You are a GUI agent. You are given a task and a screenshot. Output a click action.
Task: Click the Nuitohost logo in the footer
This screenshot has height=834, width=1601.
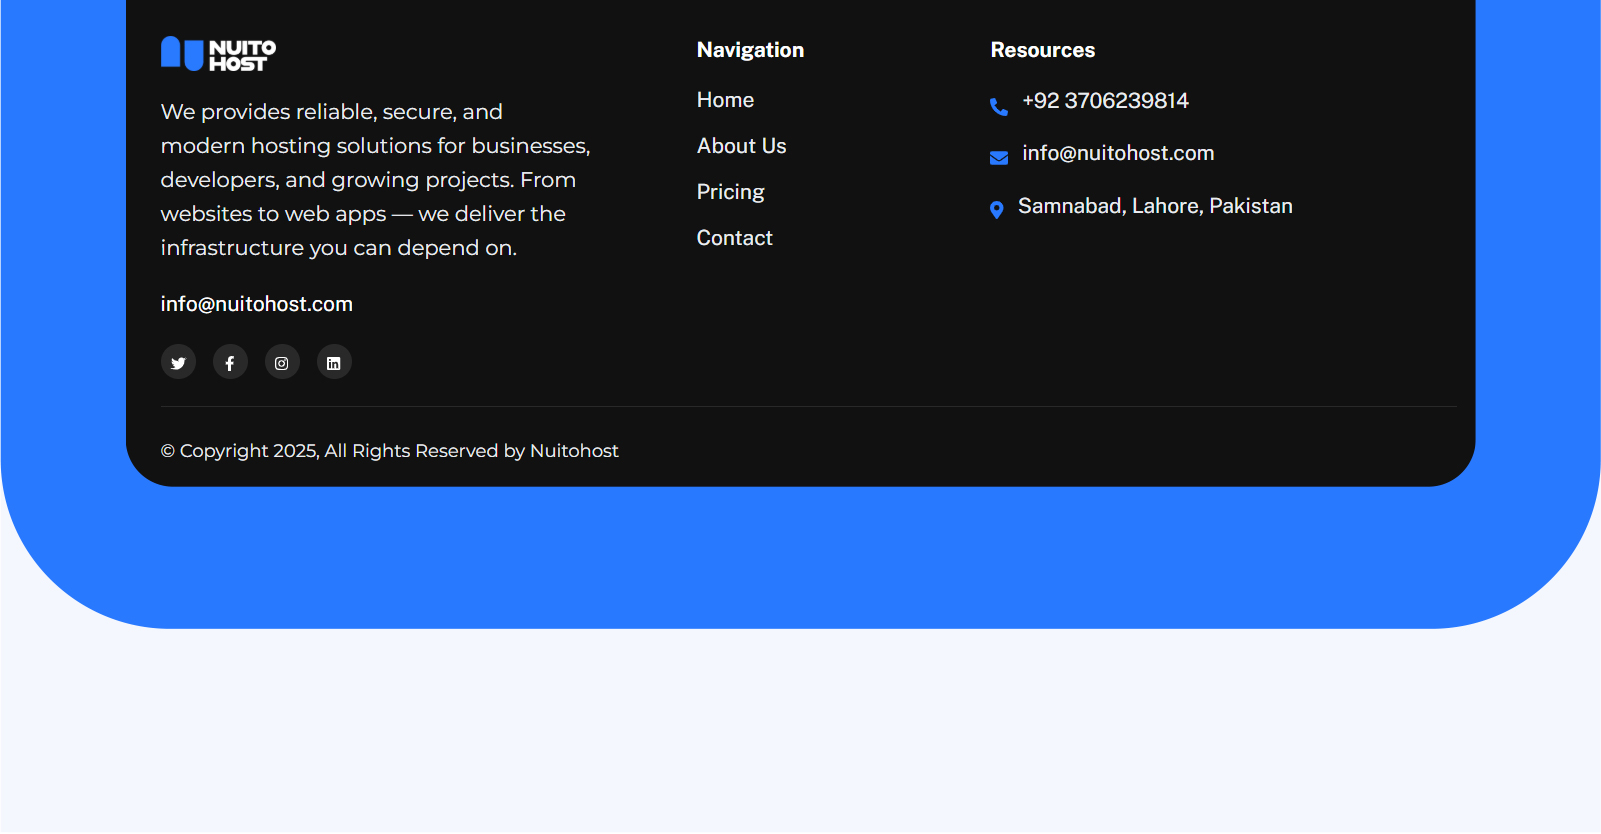[218, 54]
